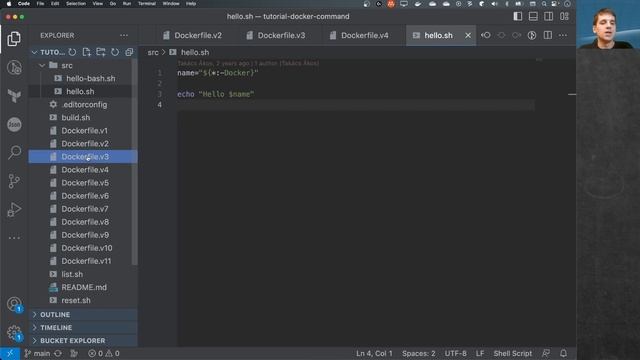
Task: Expand the OUTLINE section
Action: tap(83, 315)
